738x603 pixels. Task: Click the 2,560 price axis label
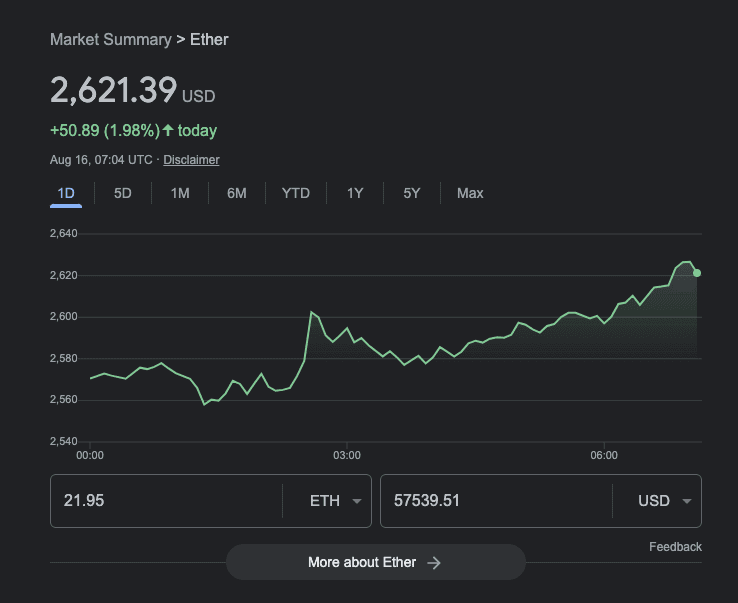point(64,400)
